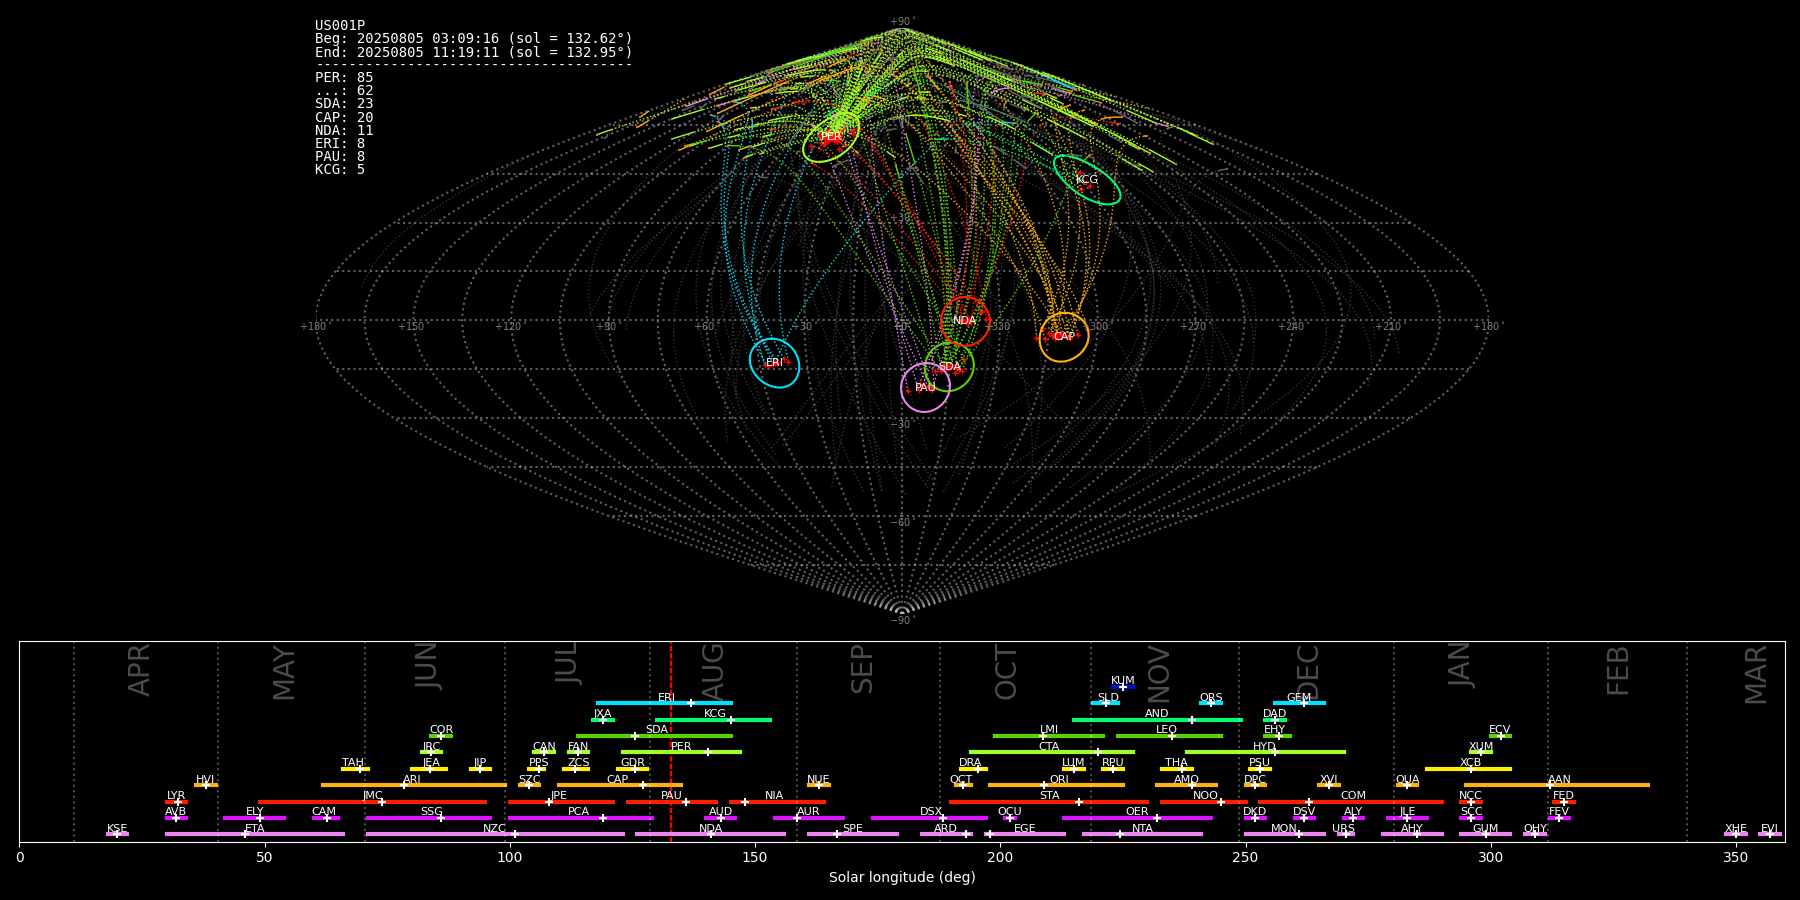Click the QUA shower bar

1407,785
